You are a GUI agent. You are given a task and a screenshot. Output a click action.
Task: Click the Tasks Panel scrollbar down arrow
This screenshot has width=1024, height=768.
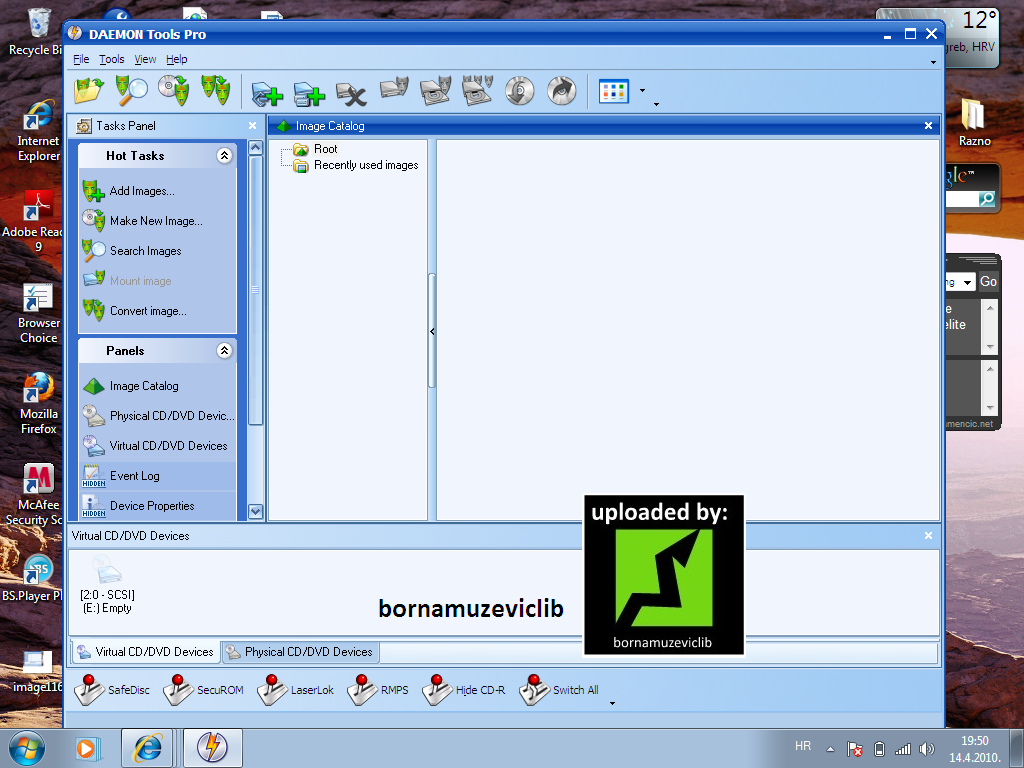(255, 512)
